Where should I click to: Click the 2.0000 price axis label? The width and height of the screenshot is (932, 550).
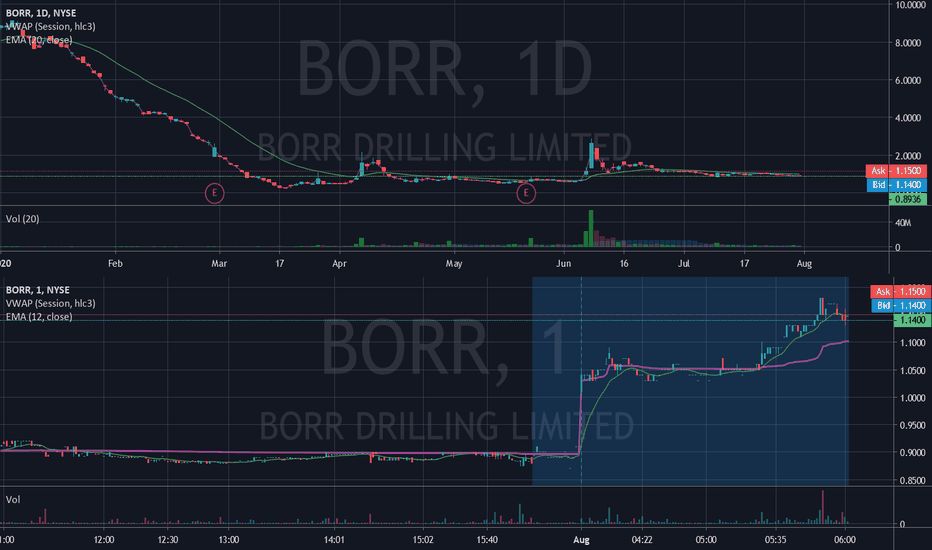coord(908,156)
